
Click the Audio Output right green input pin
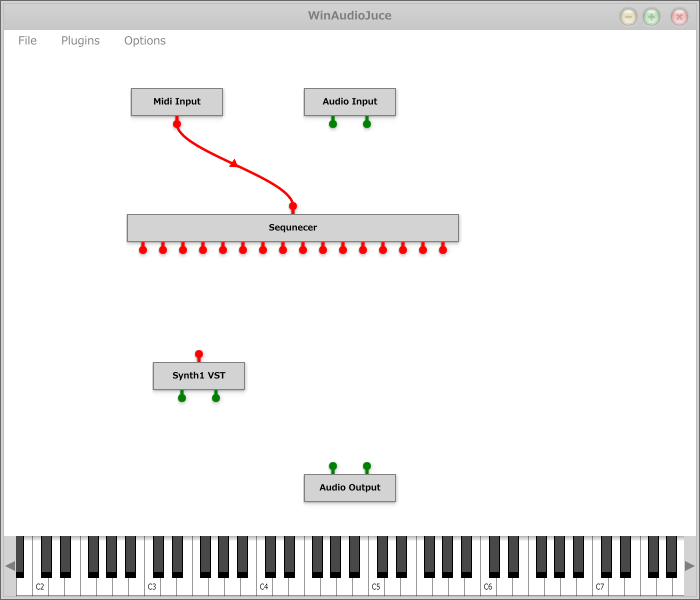(x=367, y=467)
